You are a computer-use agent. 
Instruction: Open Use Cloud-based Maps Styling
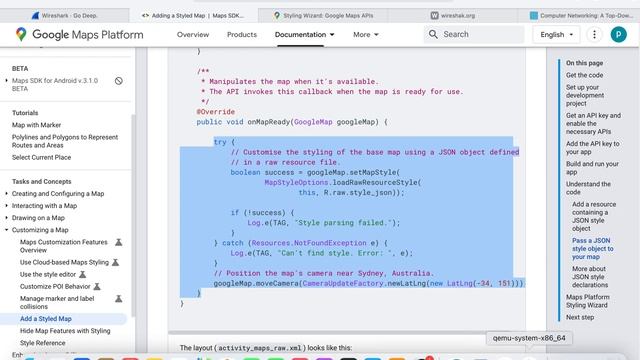pyautogui.click(x=64, y=262)
